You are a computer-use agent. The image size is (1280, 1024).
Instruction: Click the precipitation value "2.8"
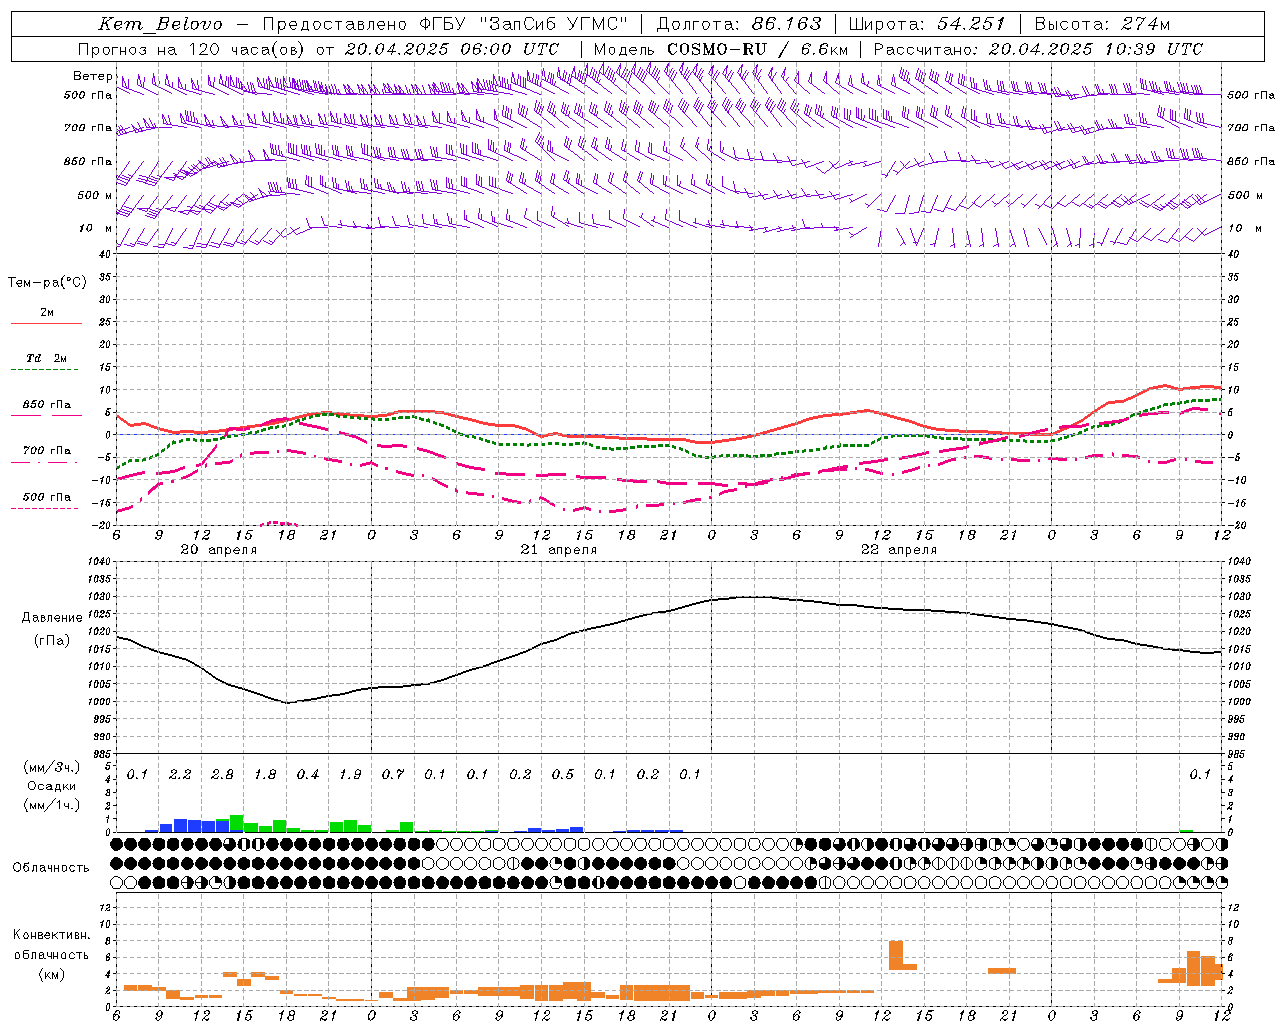pyautogui.click(x=222, y=775)
